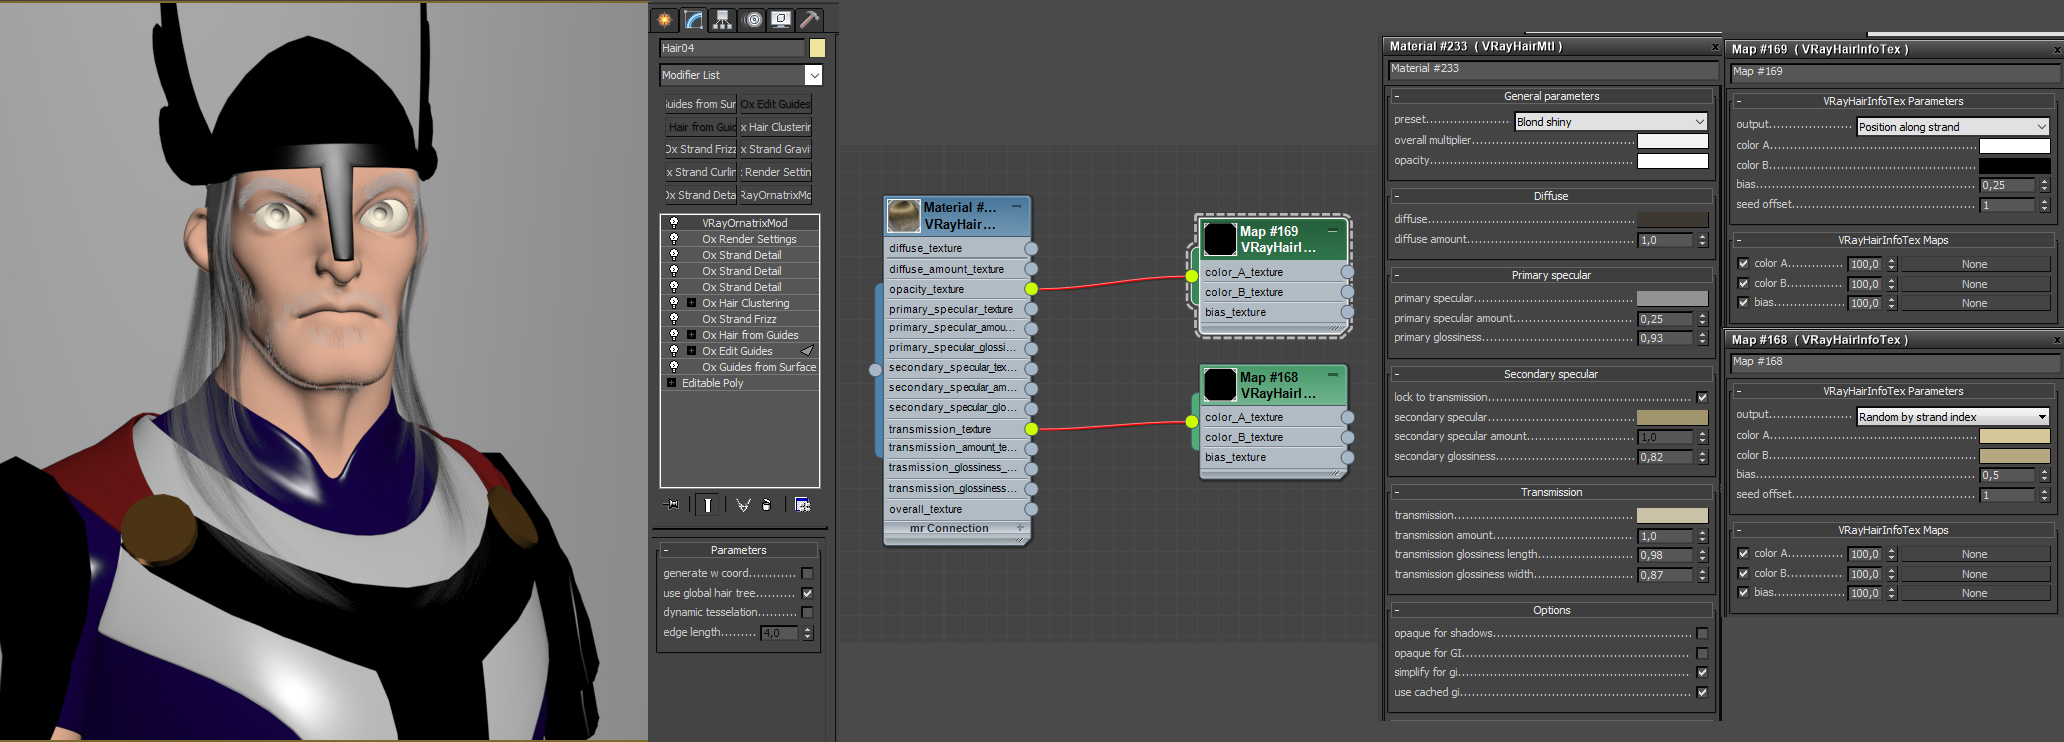Click the Pin Stack pushpin icon
Viewport: 2064px width, 742px height.
671,505
